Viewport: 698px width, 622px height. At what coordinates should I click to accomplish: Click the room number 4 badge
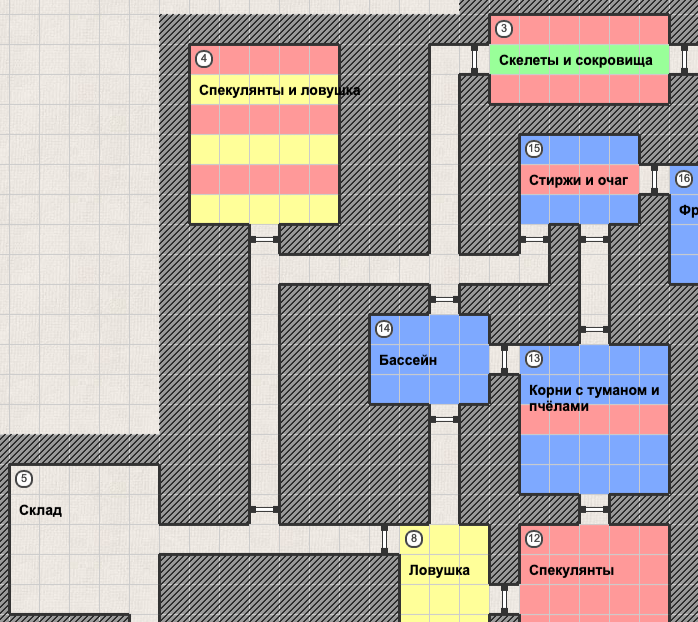click(204, 59)
